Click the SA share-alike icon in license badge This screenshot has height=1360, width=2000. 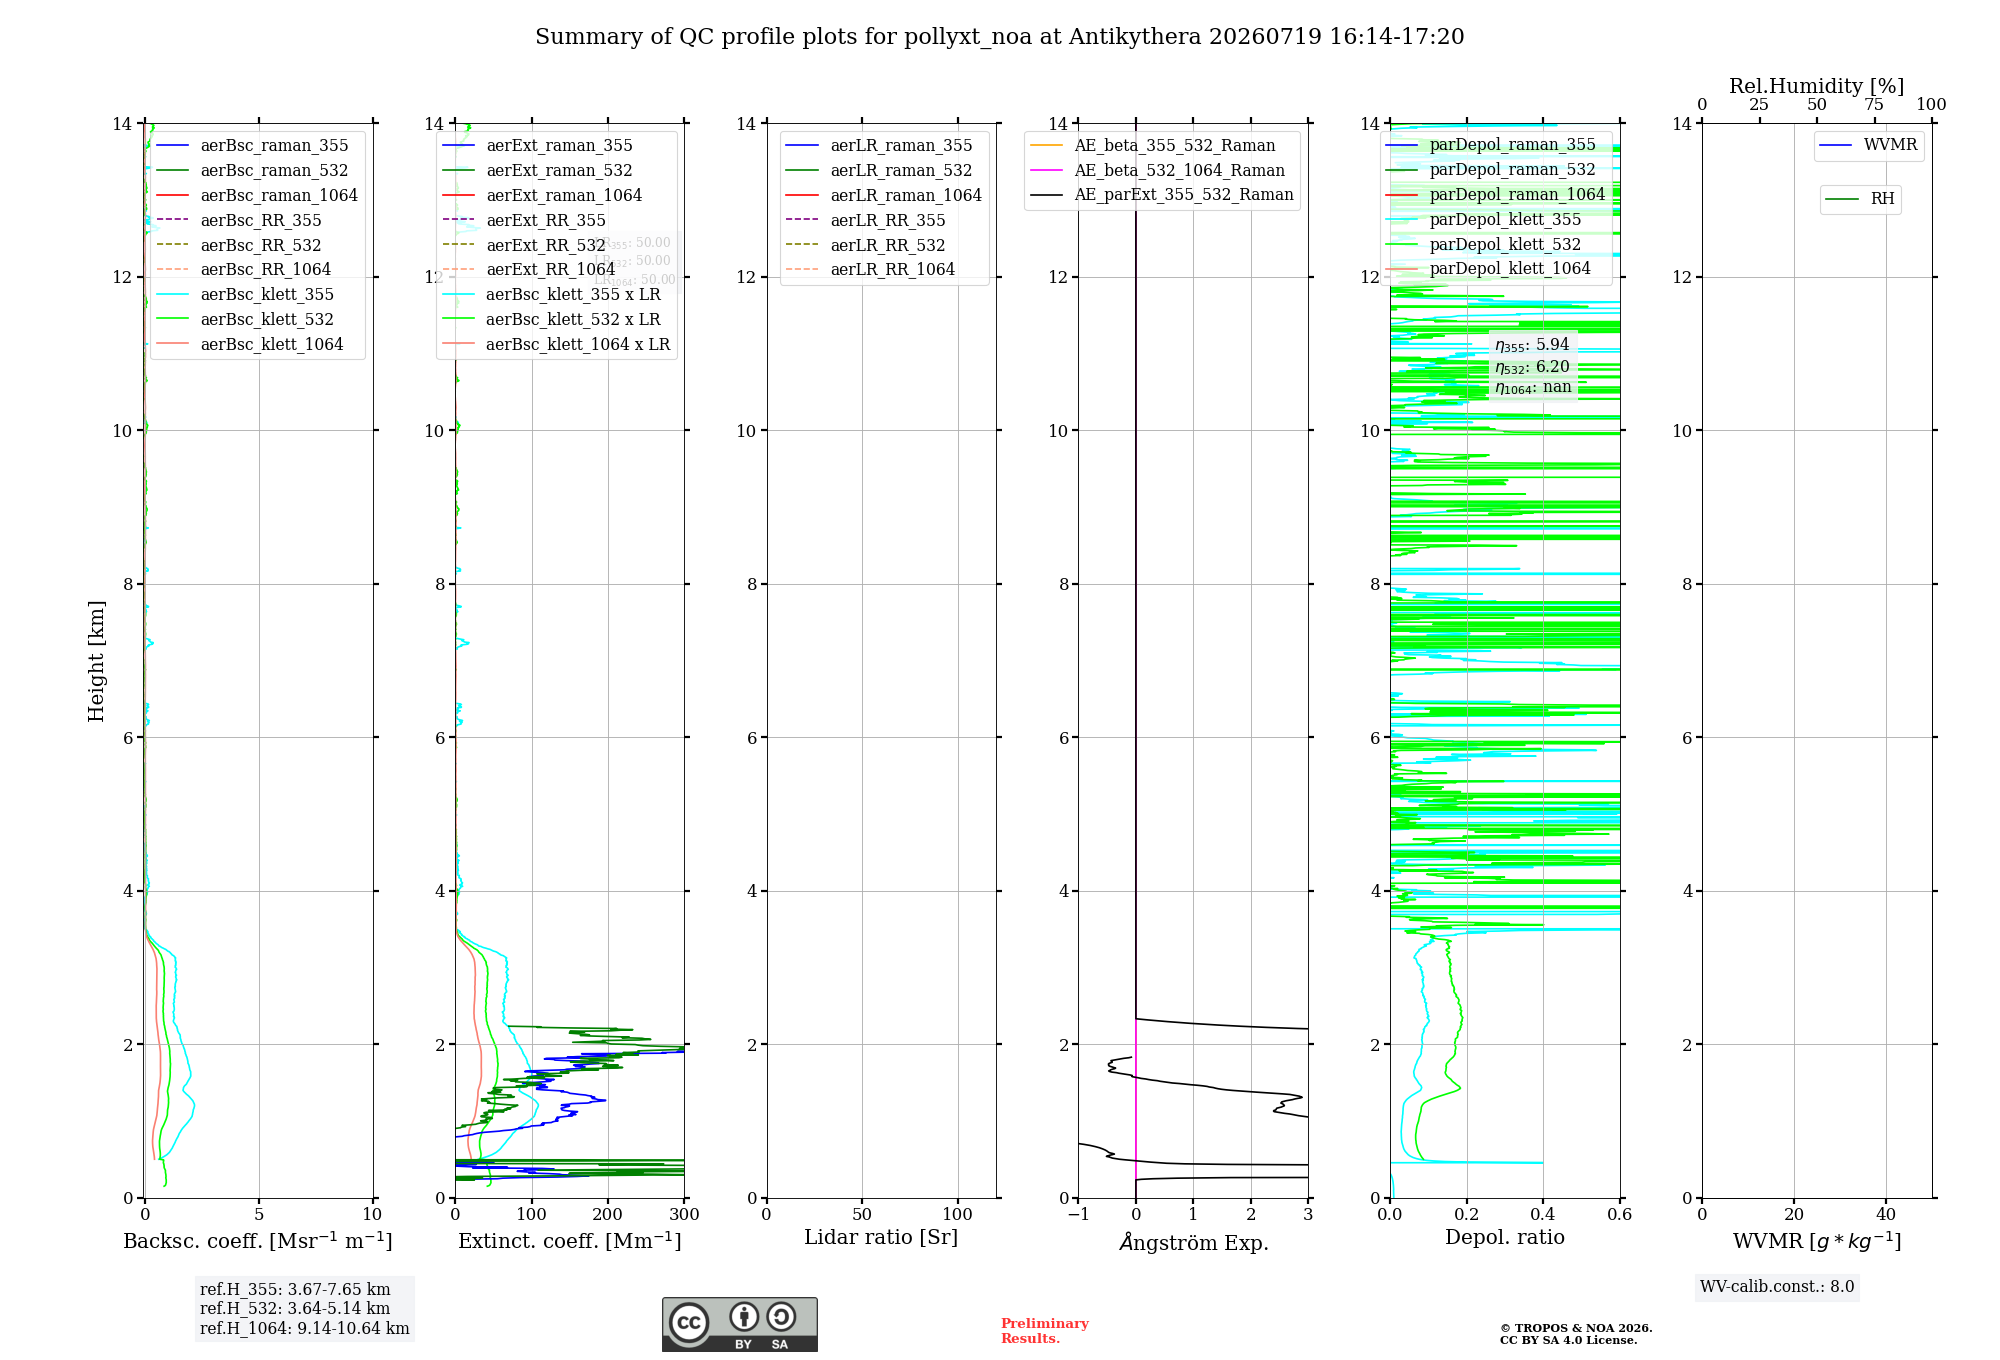[x=782, y=1317]
